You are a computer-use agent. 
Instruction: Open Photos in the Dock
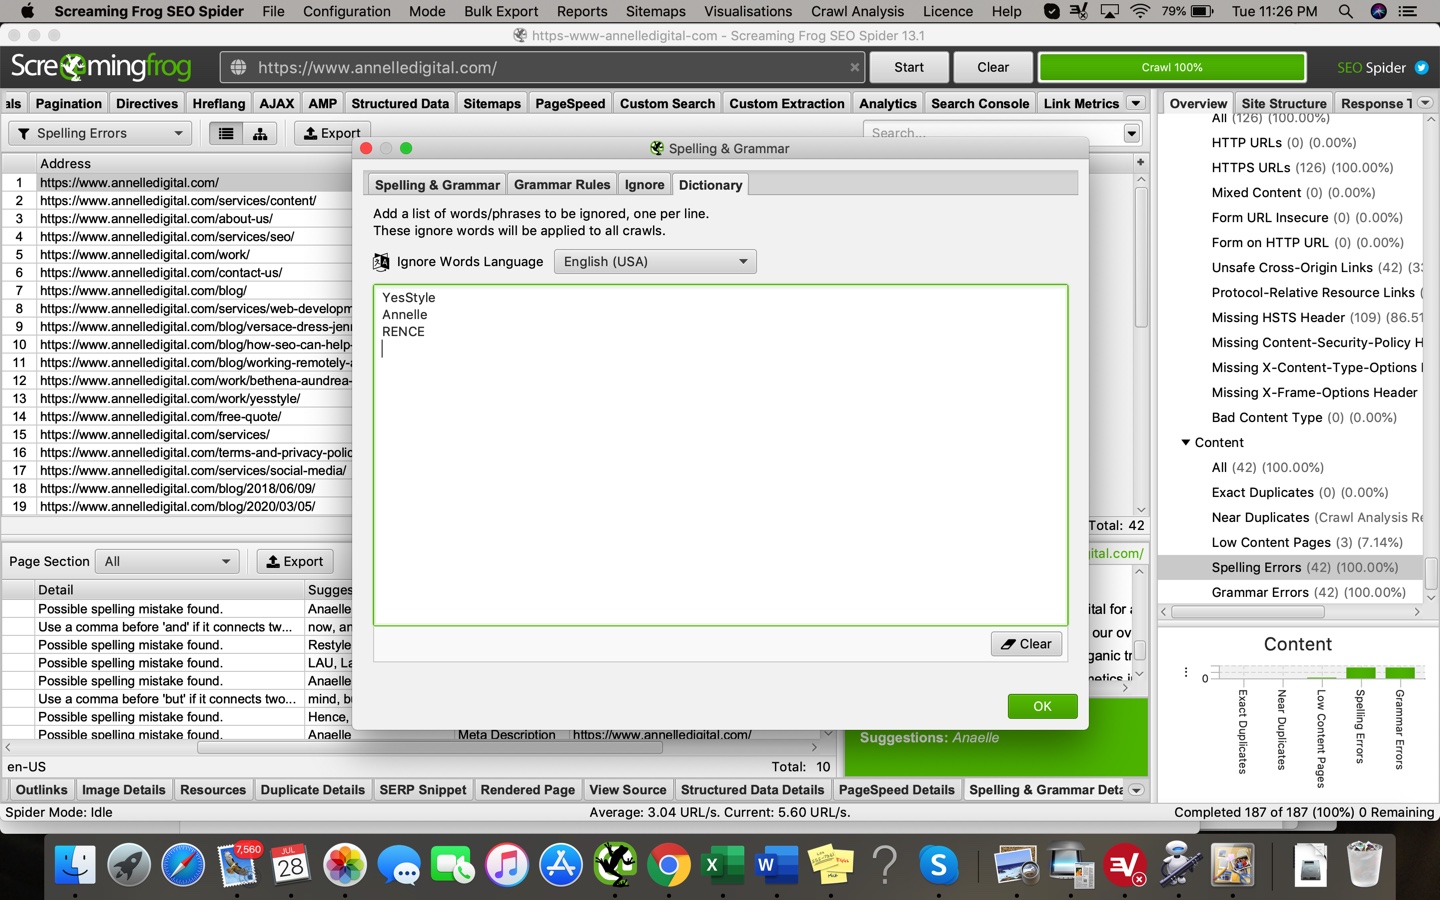(x=345, y=865)
